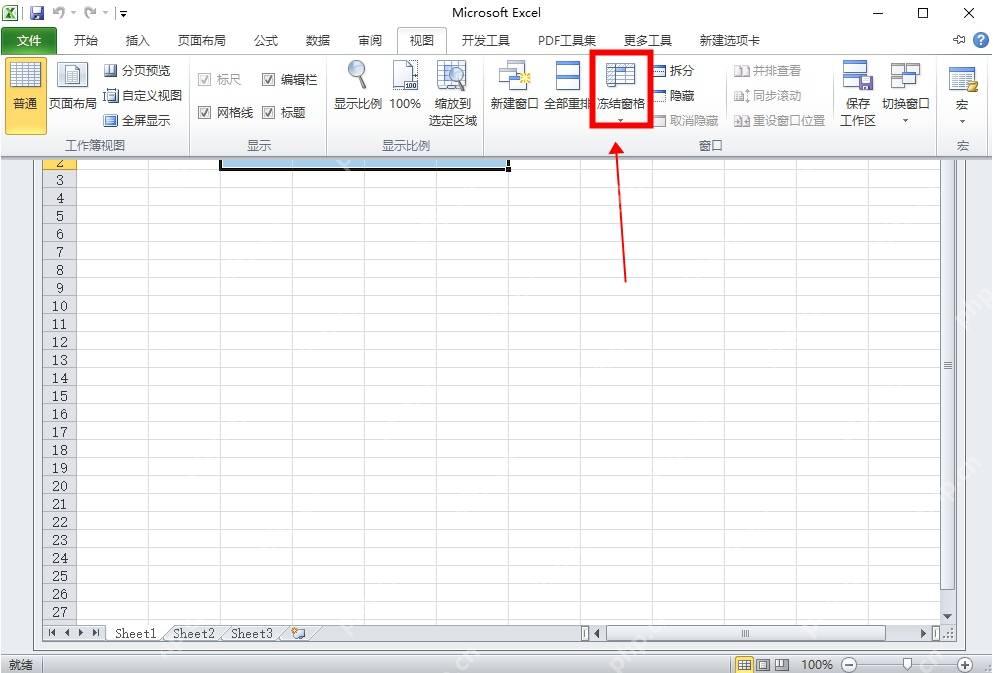Click 隐藏 hide window

click(674, 96)
